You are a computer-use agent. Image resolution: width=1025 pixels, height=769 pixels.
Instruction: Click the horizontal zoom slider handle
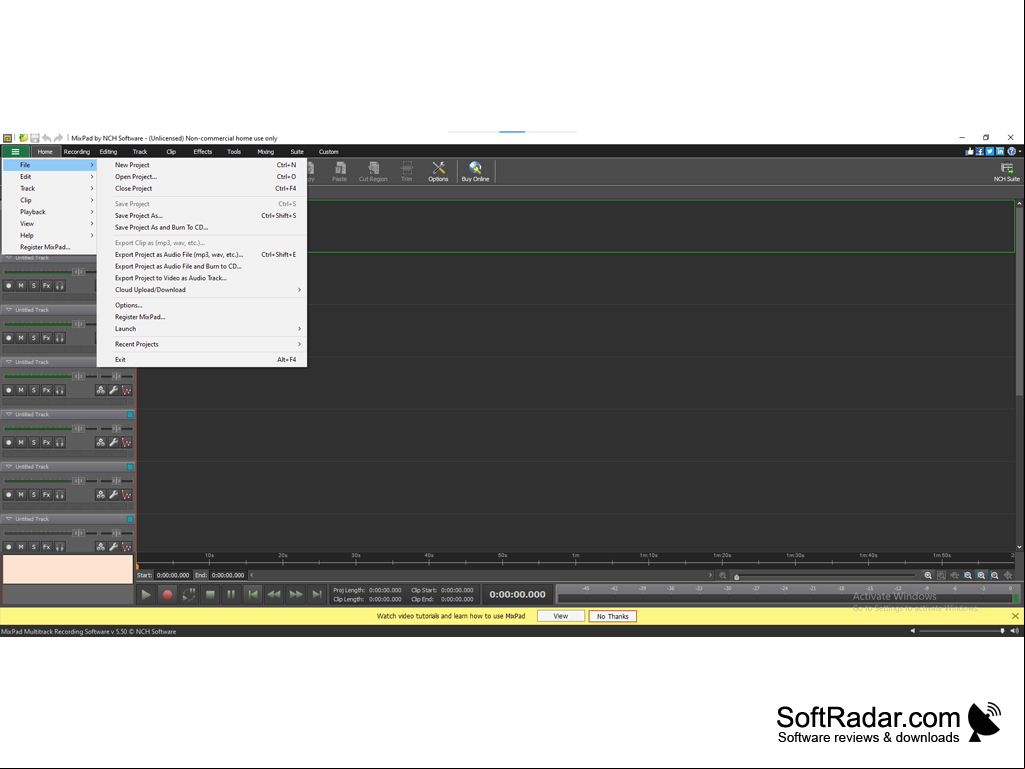[737, 577]
